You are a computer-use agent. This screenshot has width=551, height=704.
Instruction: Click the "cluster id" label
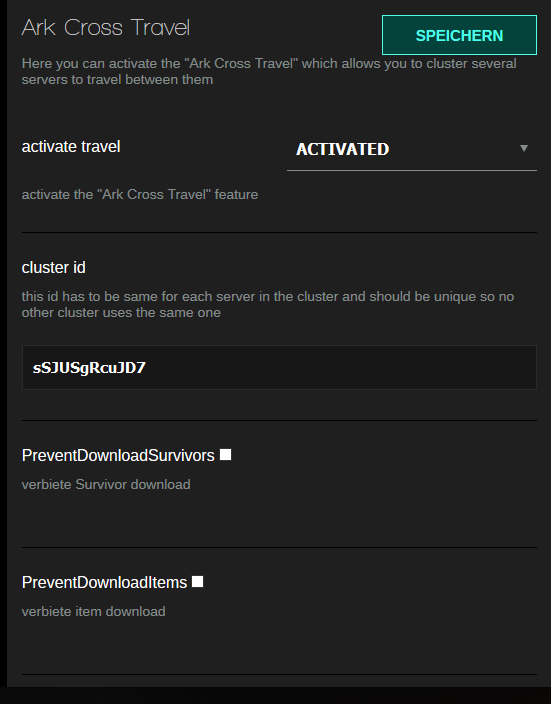tap(53, 268)
